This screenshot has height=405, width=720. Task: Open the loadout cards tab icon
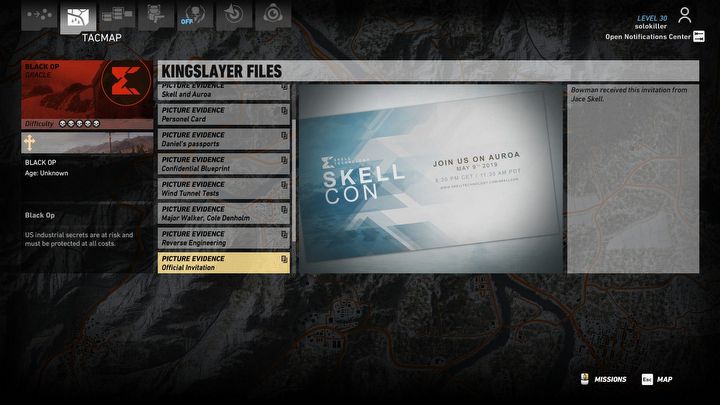click(x=116, y=15)
